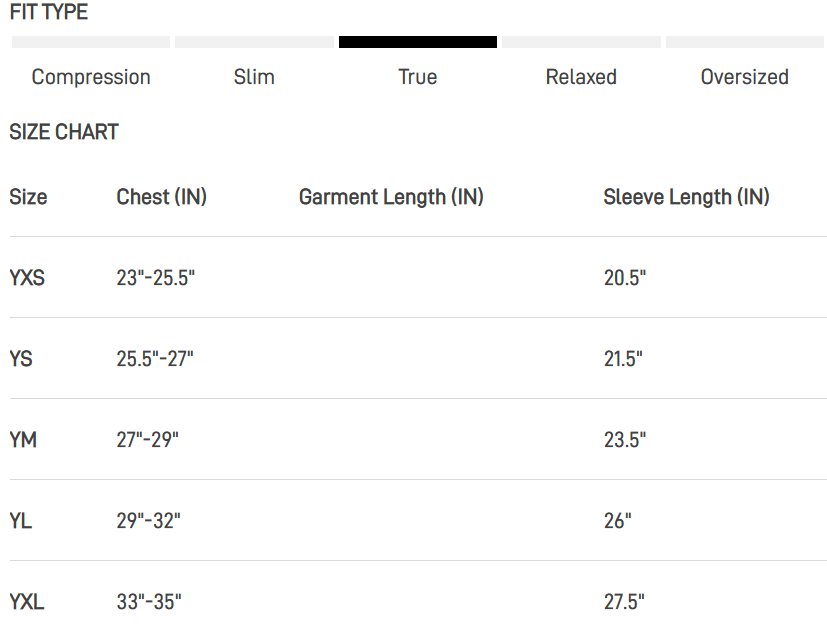Choose the YM size label
This screenshot has width=827, height=630.
pyautogui.click(x=23, y=440)
